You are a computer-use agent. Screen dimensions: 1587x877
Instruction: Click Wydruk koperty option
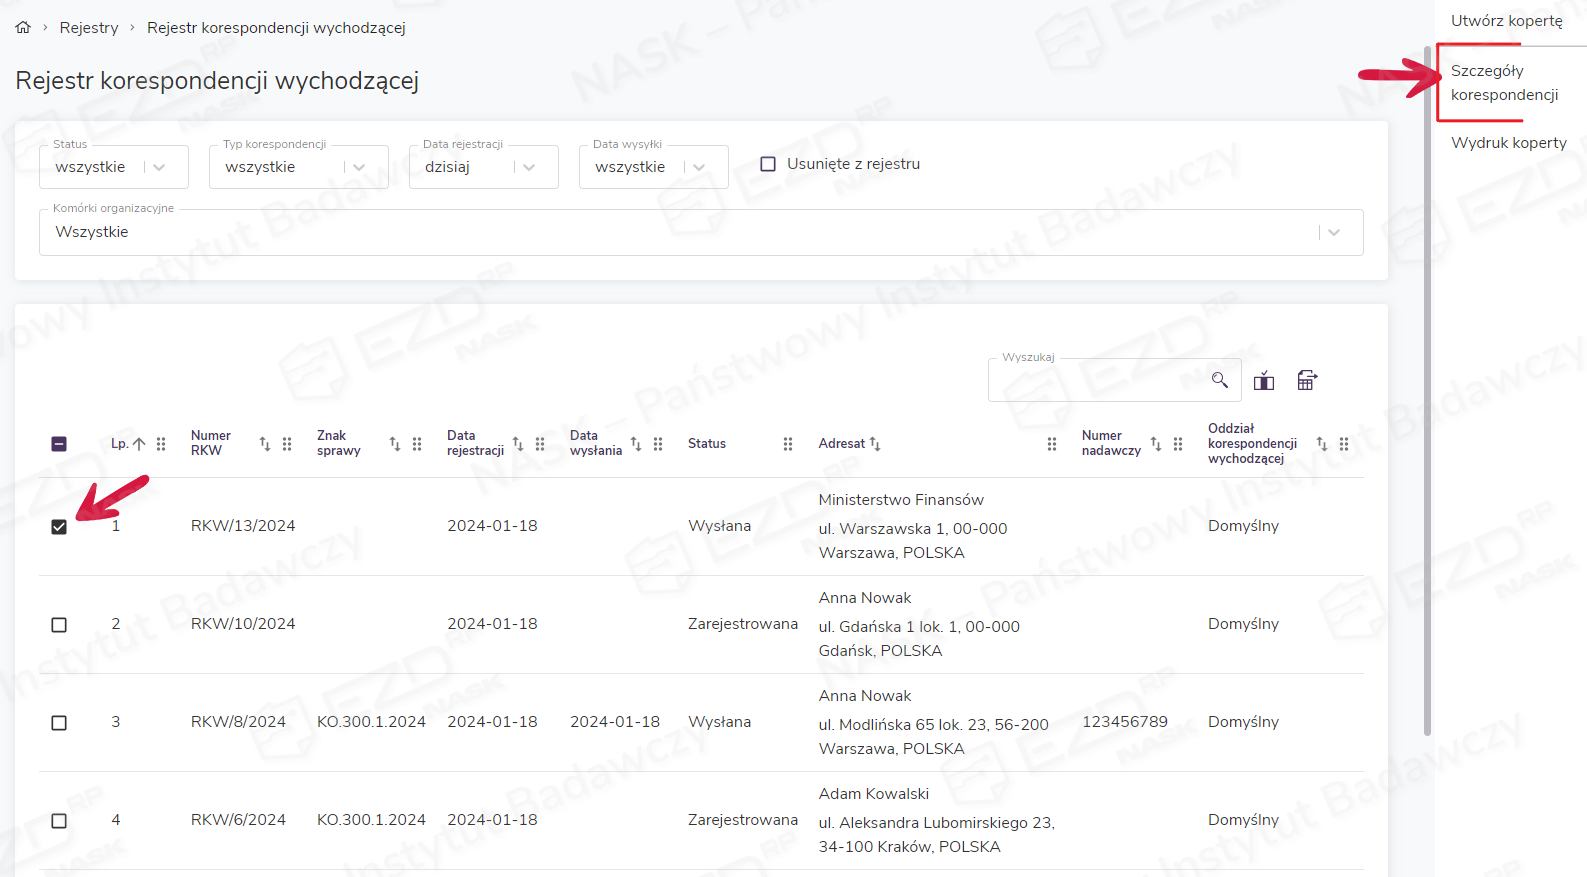pyautogui.click(x=1508, y=143)
